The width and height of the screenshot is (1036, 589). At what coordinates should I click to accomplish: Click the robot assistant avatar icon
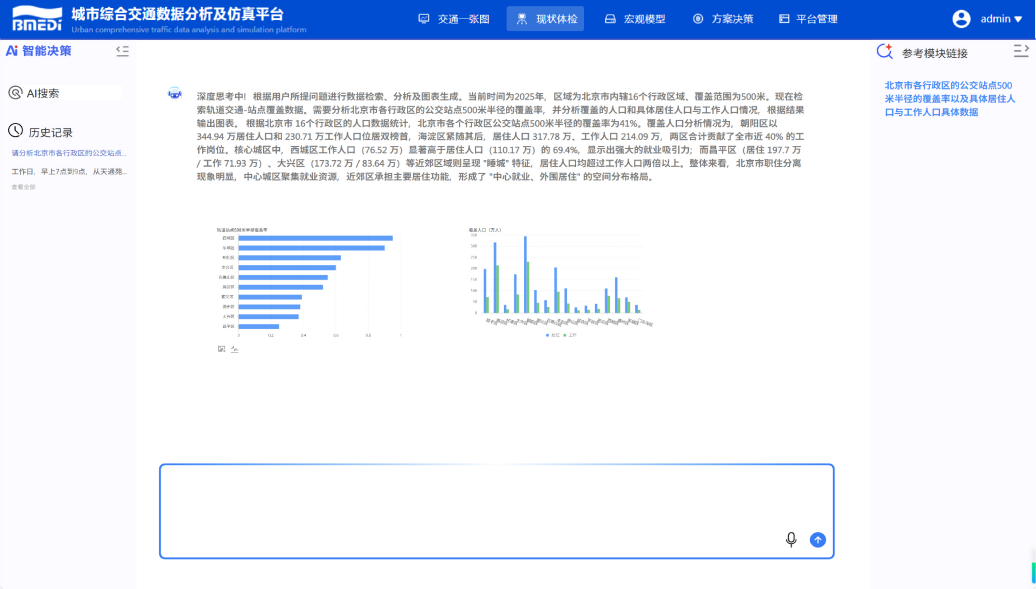pos(175,93)
